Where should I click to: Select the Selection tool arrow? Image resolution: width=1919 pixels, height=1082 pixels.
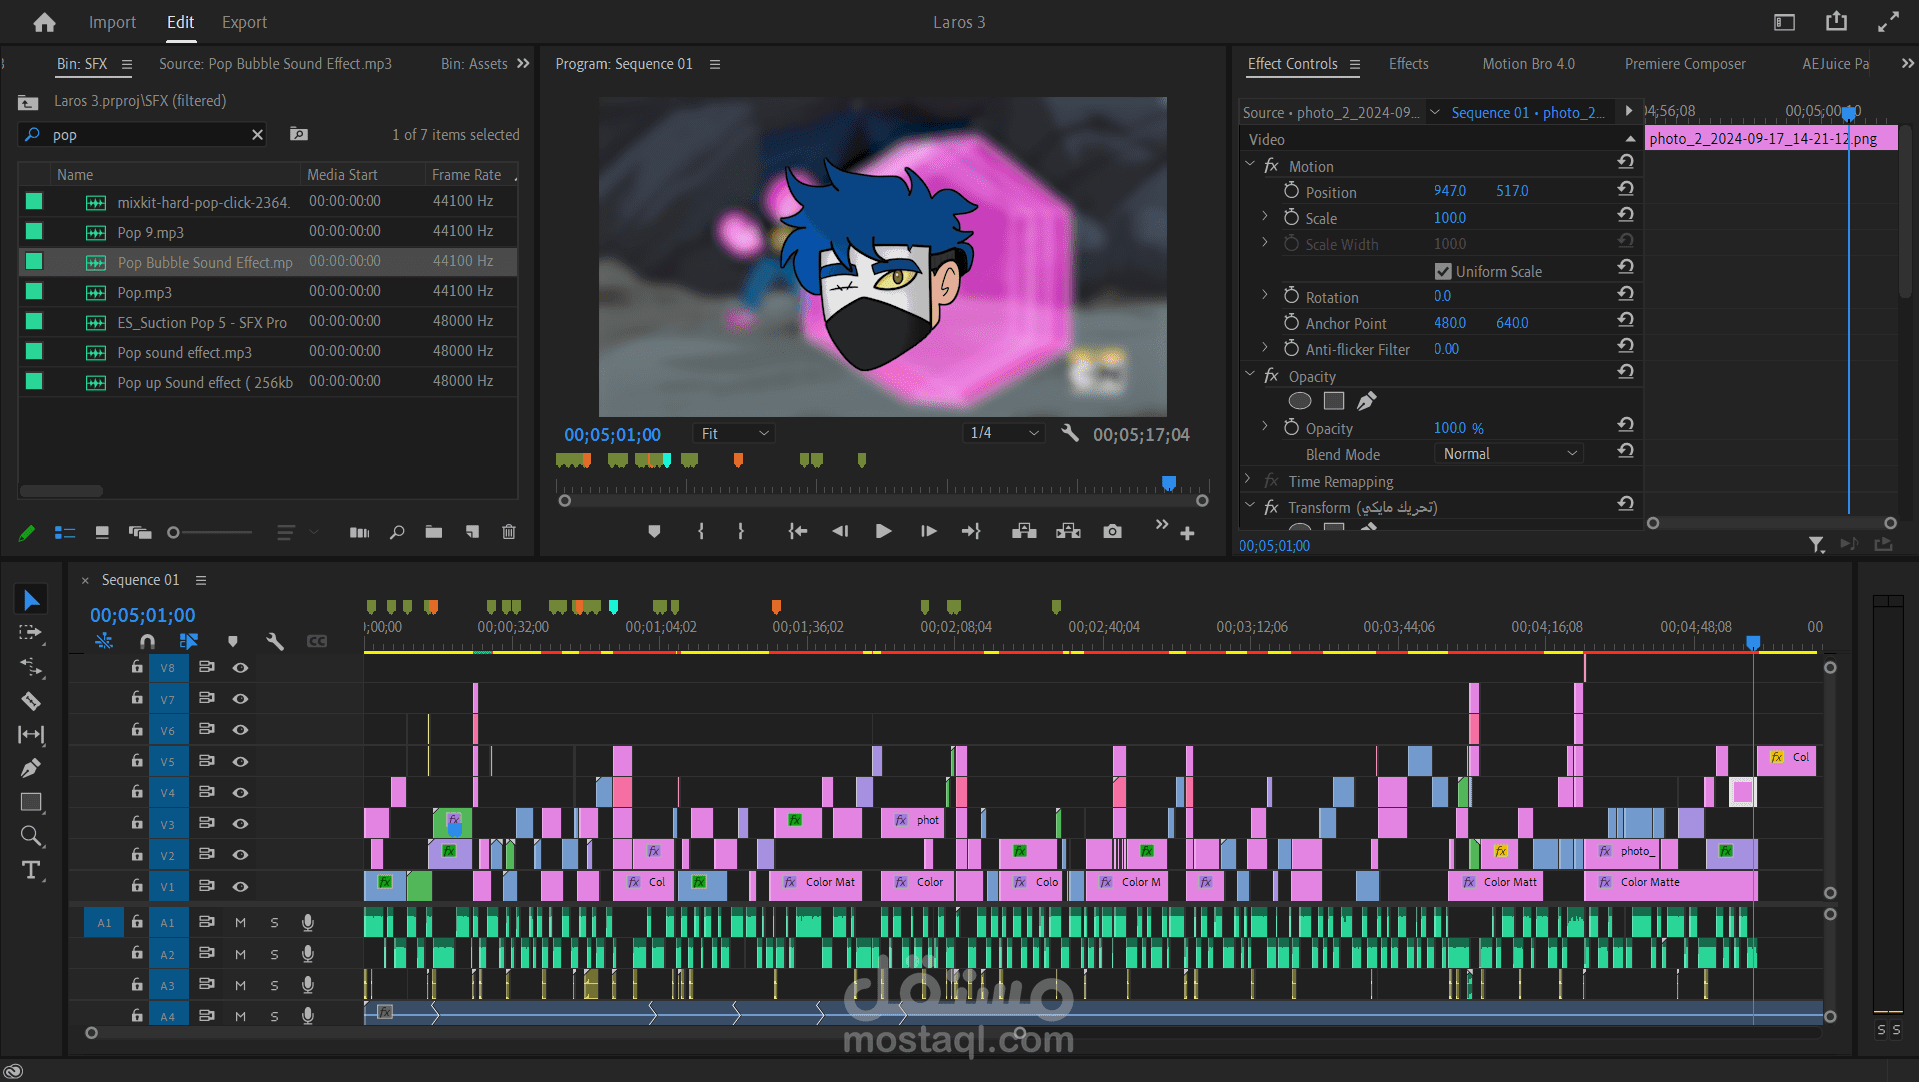pos(31,600)
